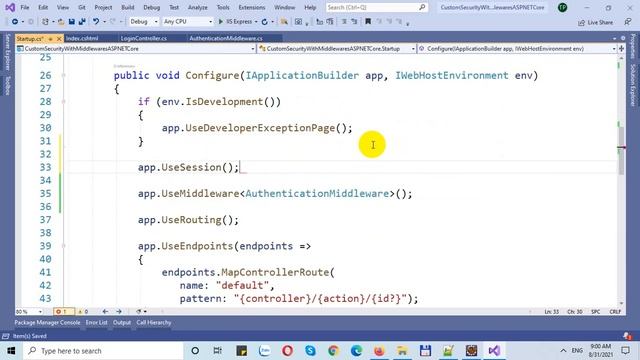
Task: Click the Find in Files toolbar icon
Action: coord(284,22)
